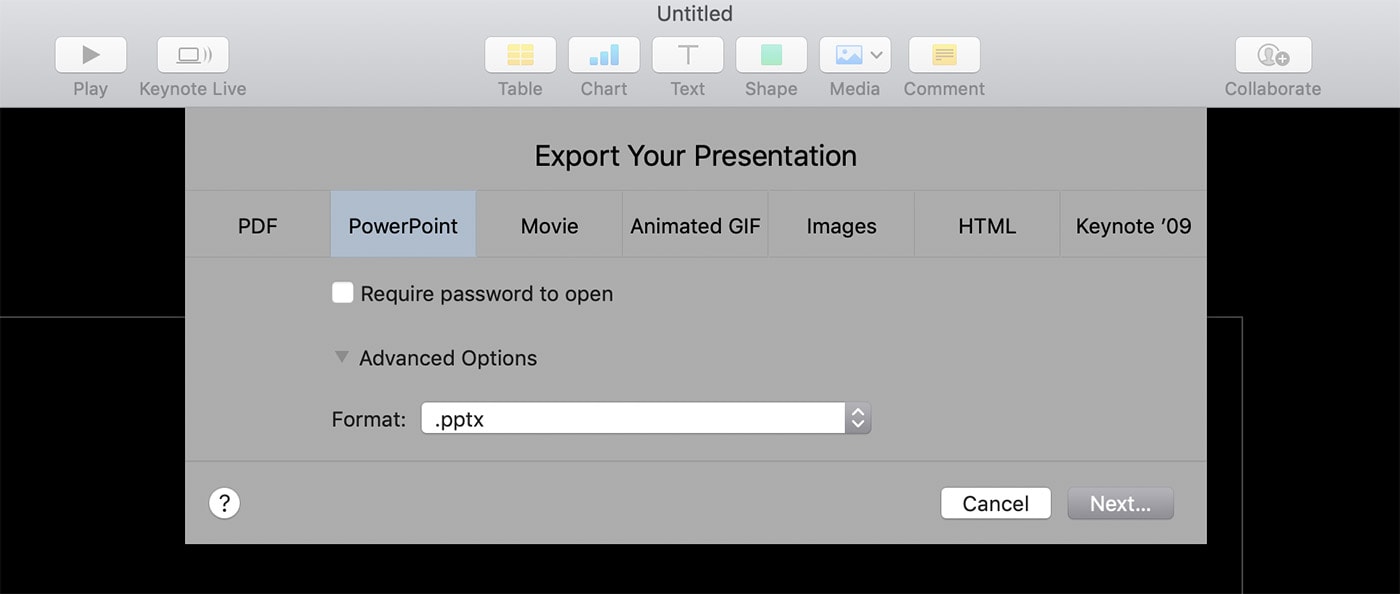
Task: Click the Next... button
Action: click(x=1120, y=504)
